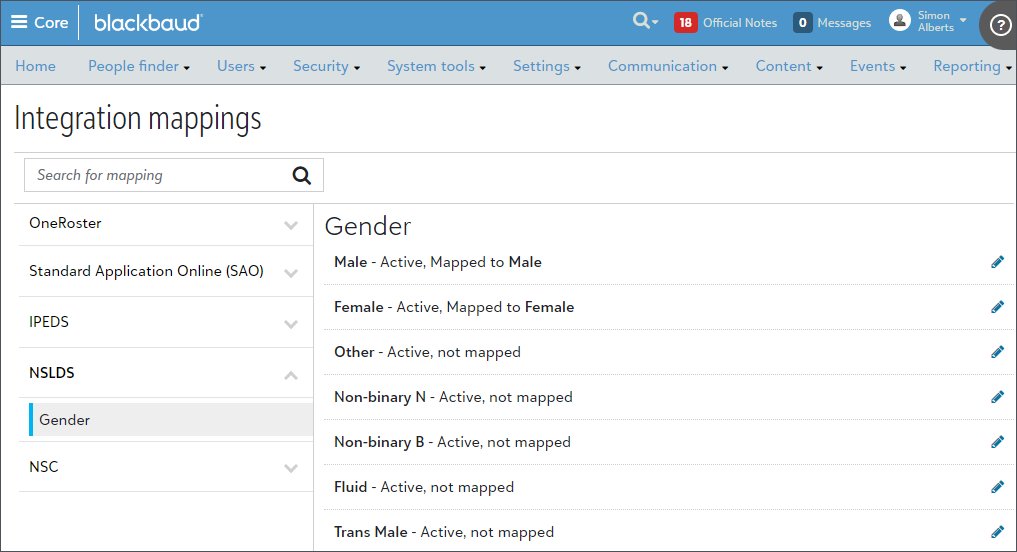
Task: Click the Messages link text
Action: point(844,23)
